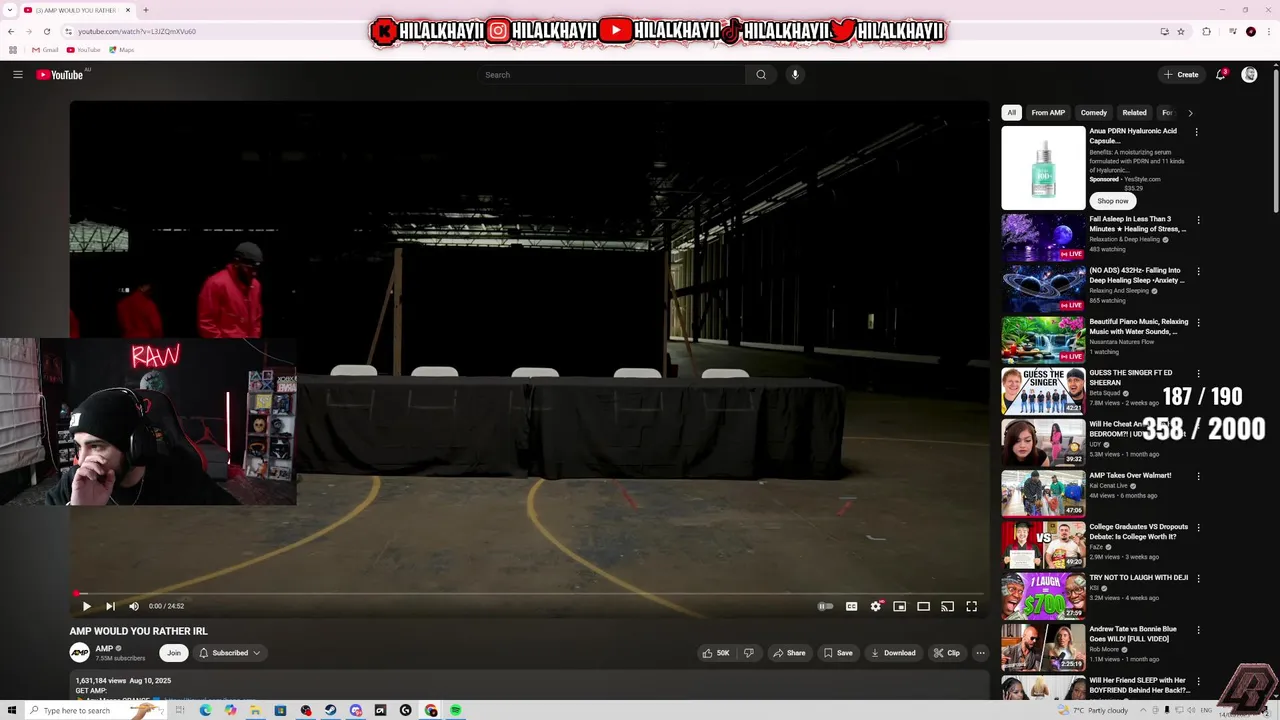The height and width of the screenshot is (720, 1280).
Task: Open Steam from taskbar
Action: coord(330,710)
